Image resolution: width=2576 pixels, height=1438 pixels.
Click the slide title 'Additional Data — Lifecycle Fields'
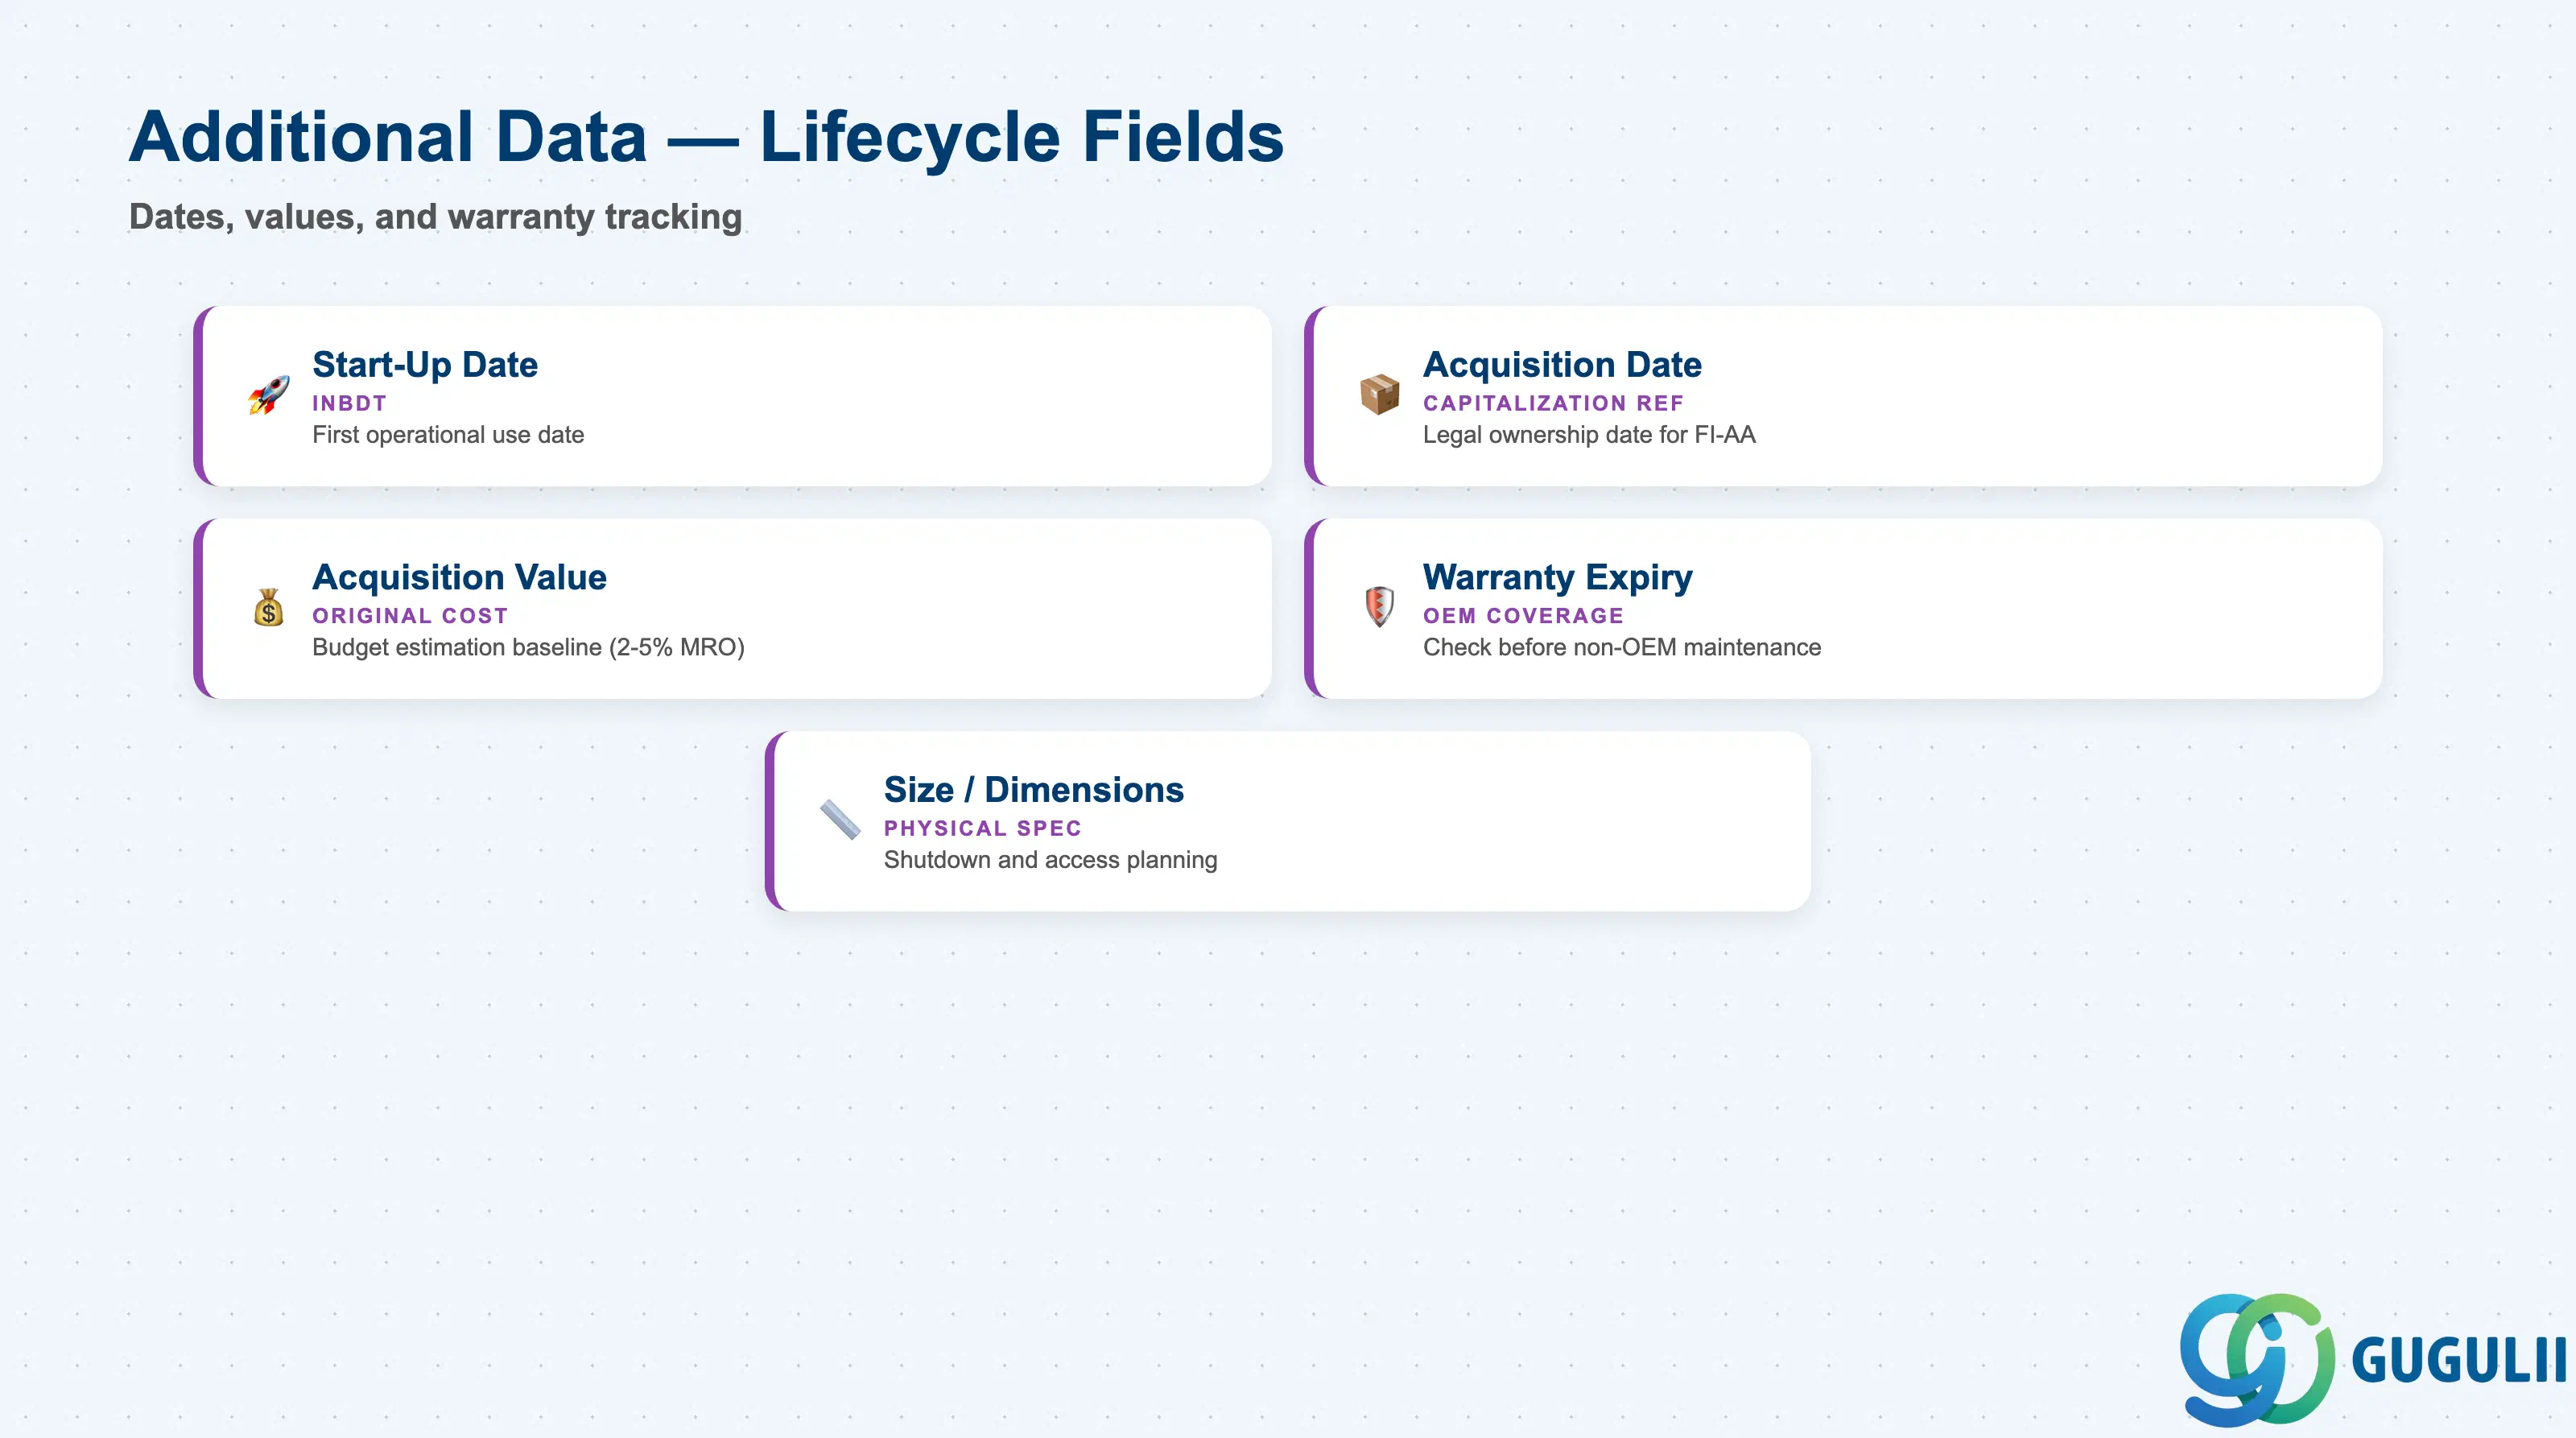tap(706, 137)
